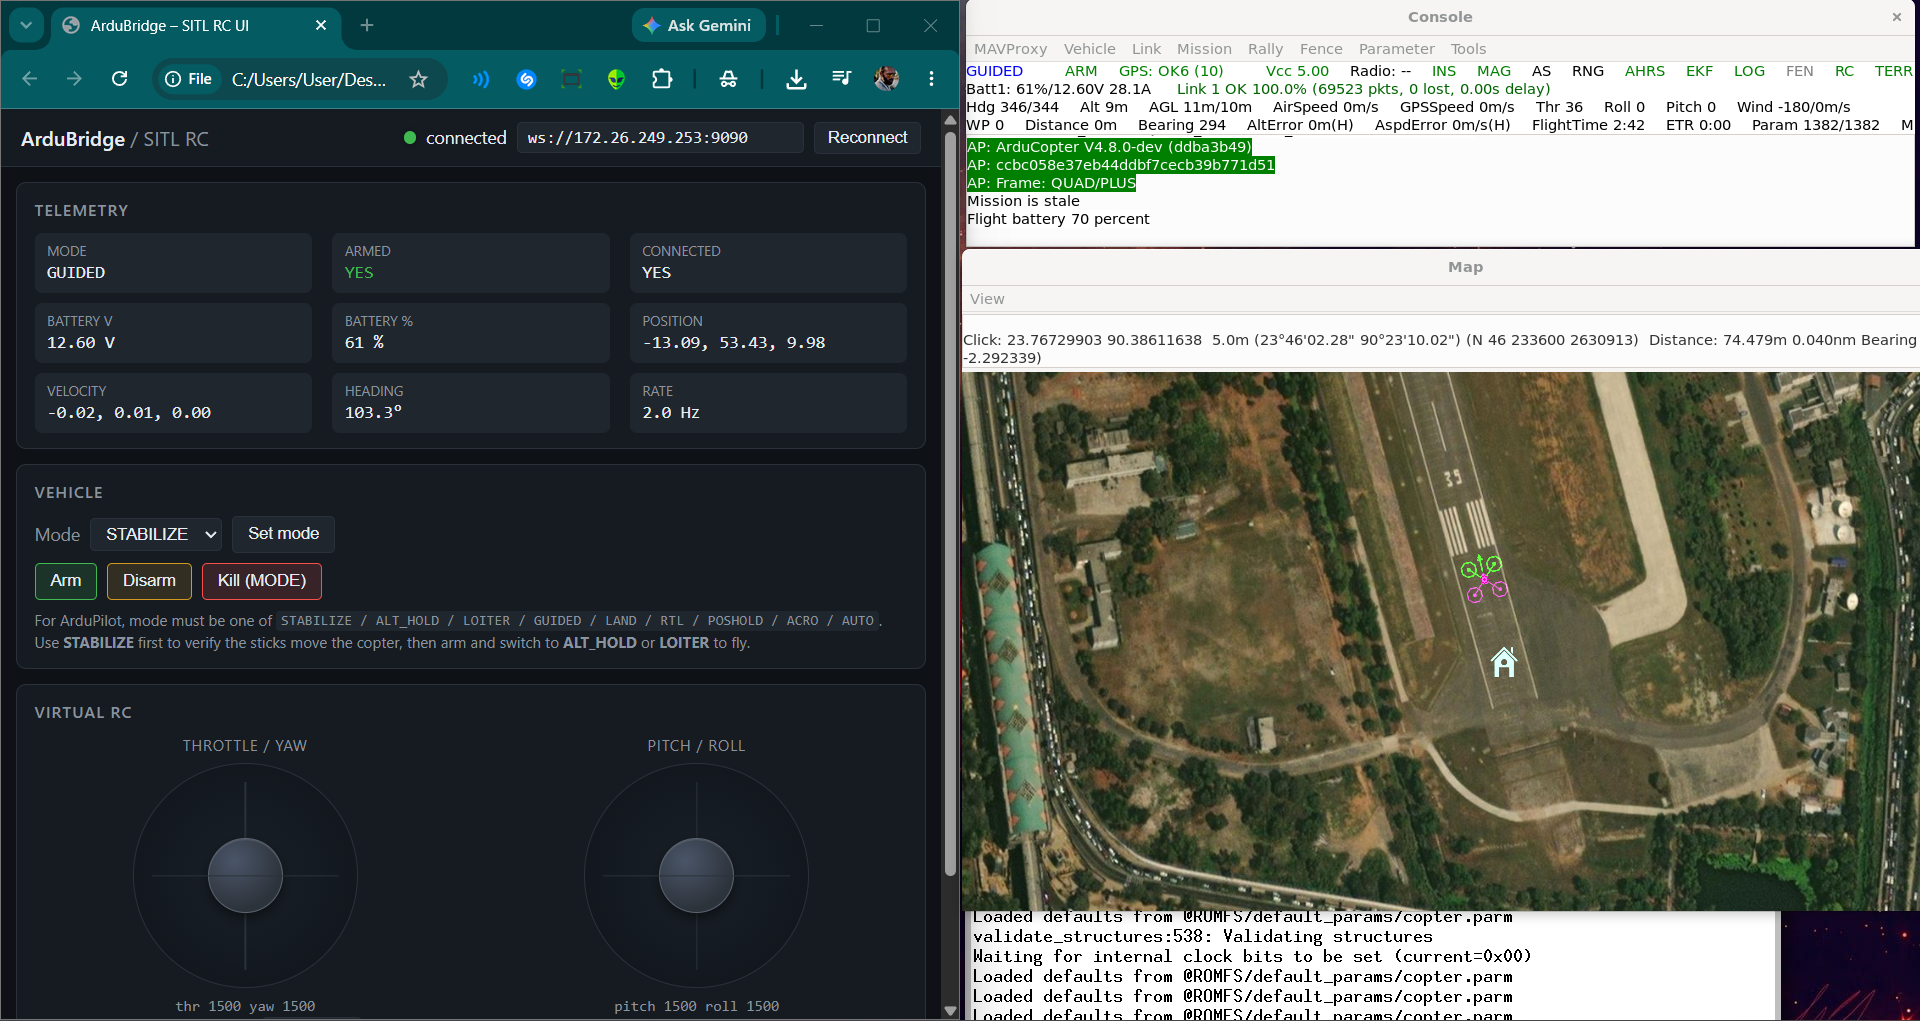The image size is (1920, 1021).
Task: Open browser Downloads icon
Action: pos(796,79)
